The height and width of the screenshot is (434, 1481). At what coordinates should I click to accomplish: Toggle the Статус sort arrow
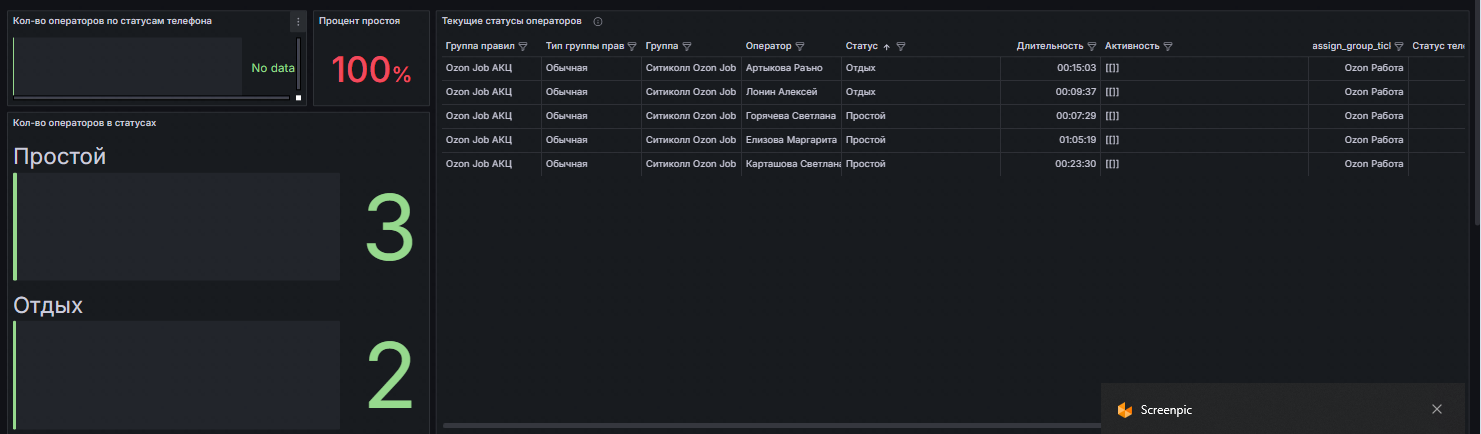(886, 46)
